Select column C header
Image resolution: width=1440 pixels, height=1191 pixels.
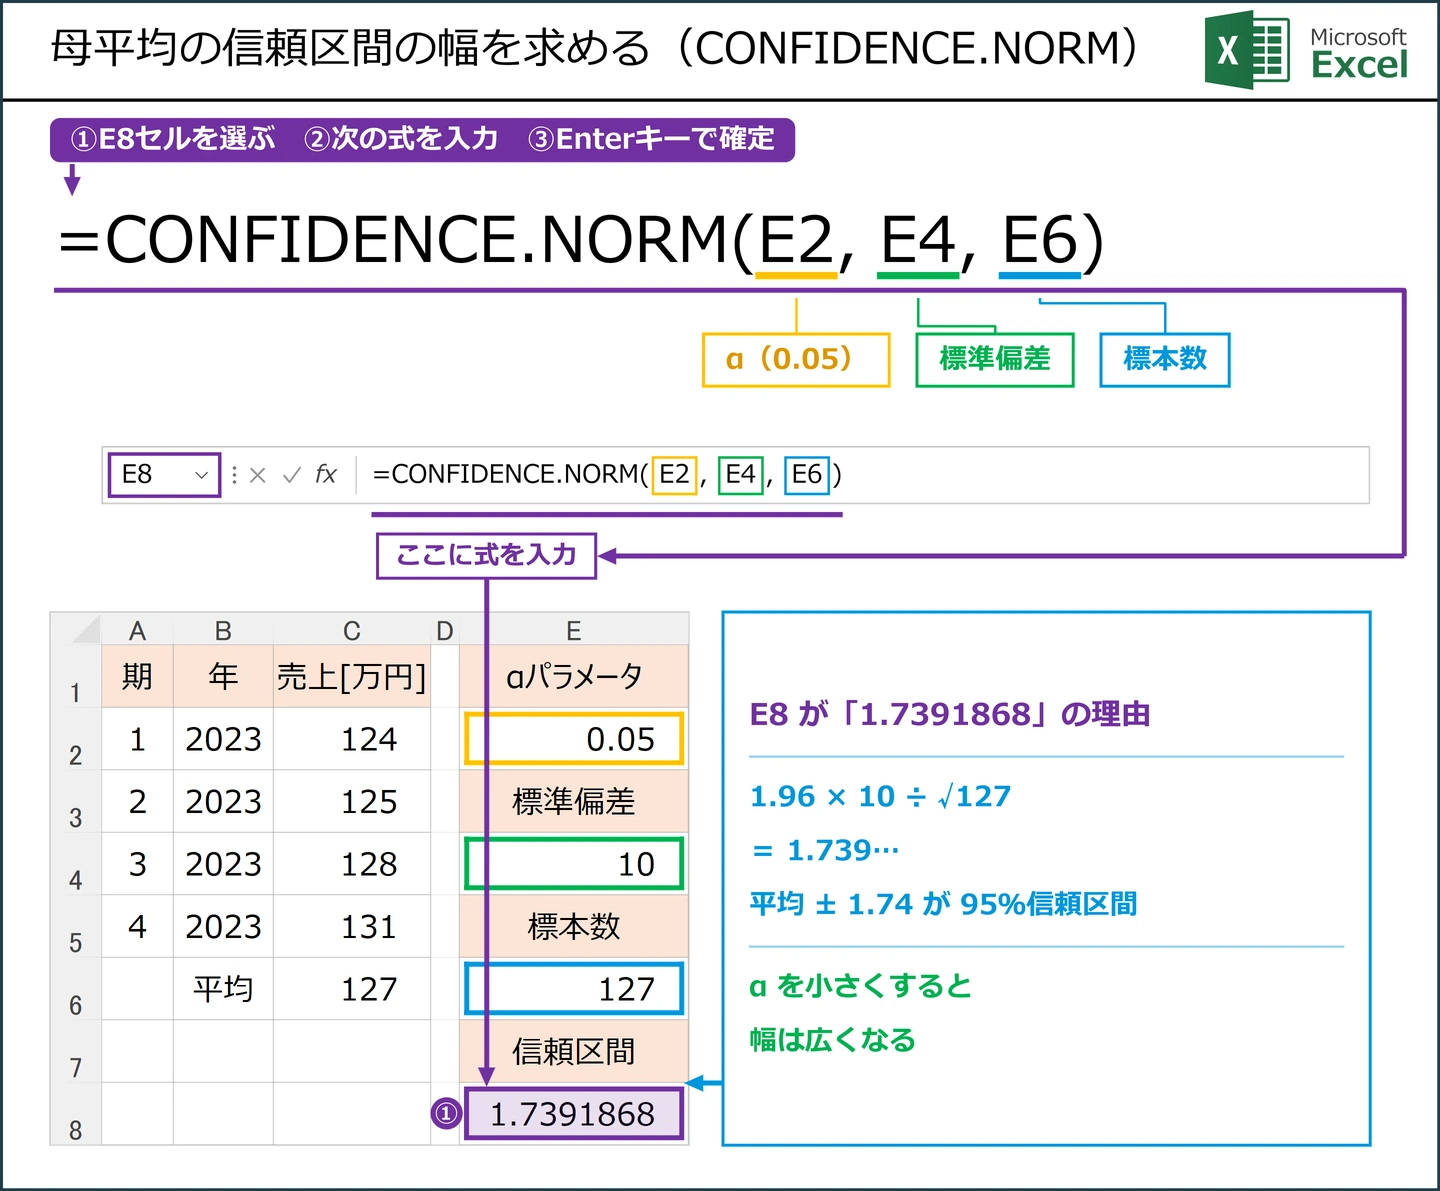pyautogui.click(x=352, y=630)
